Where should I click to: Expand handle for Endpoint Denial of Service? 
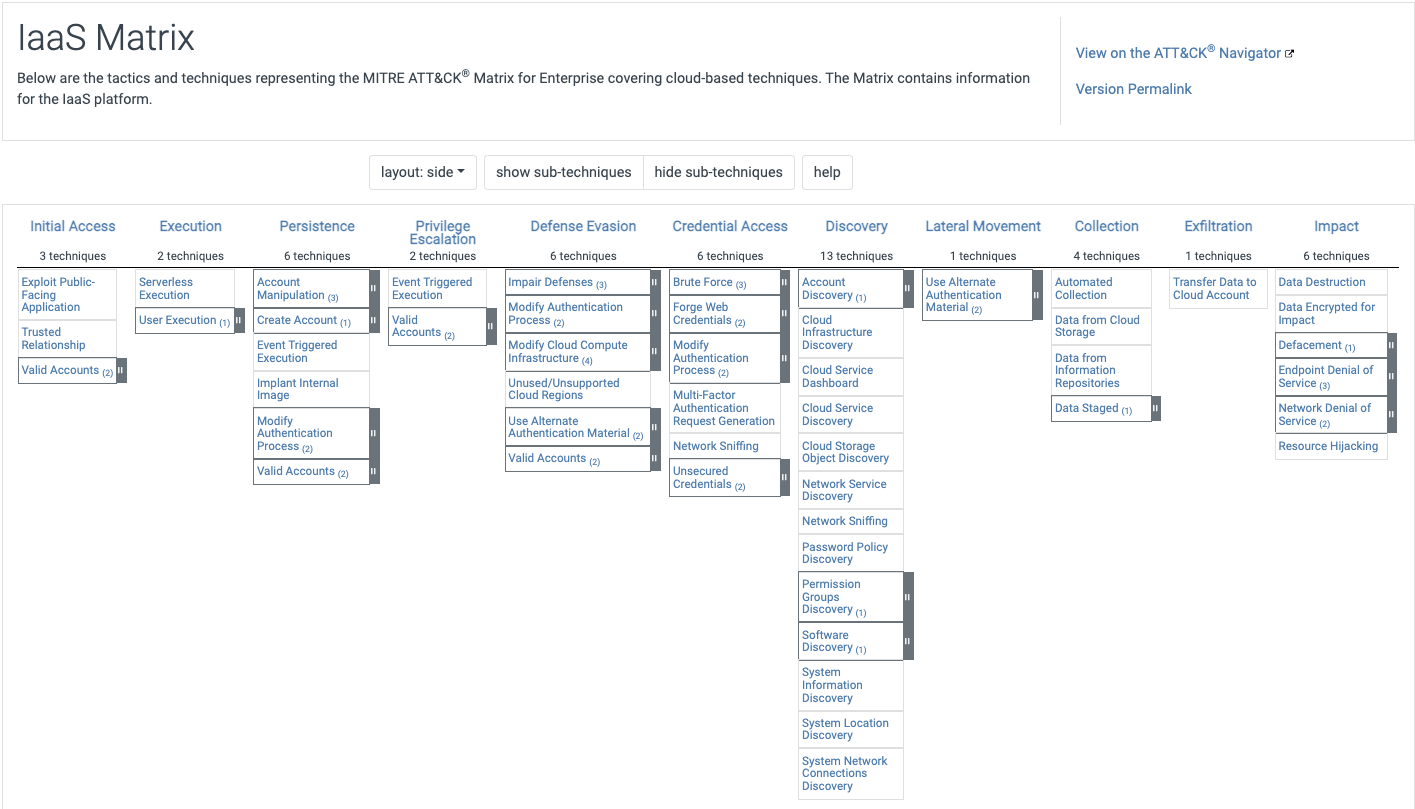(x=1391, y=377)
